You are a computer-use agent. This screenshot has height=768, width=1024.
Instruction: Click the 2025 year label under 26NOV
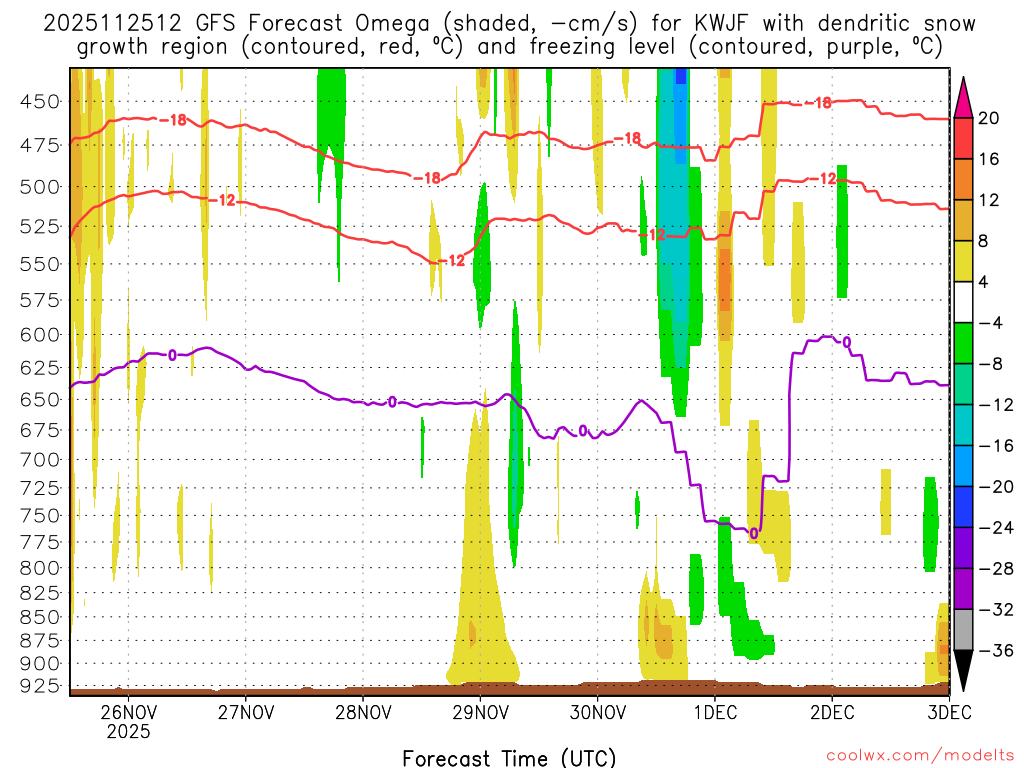tap(129, 731)
